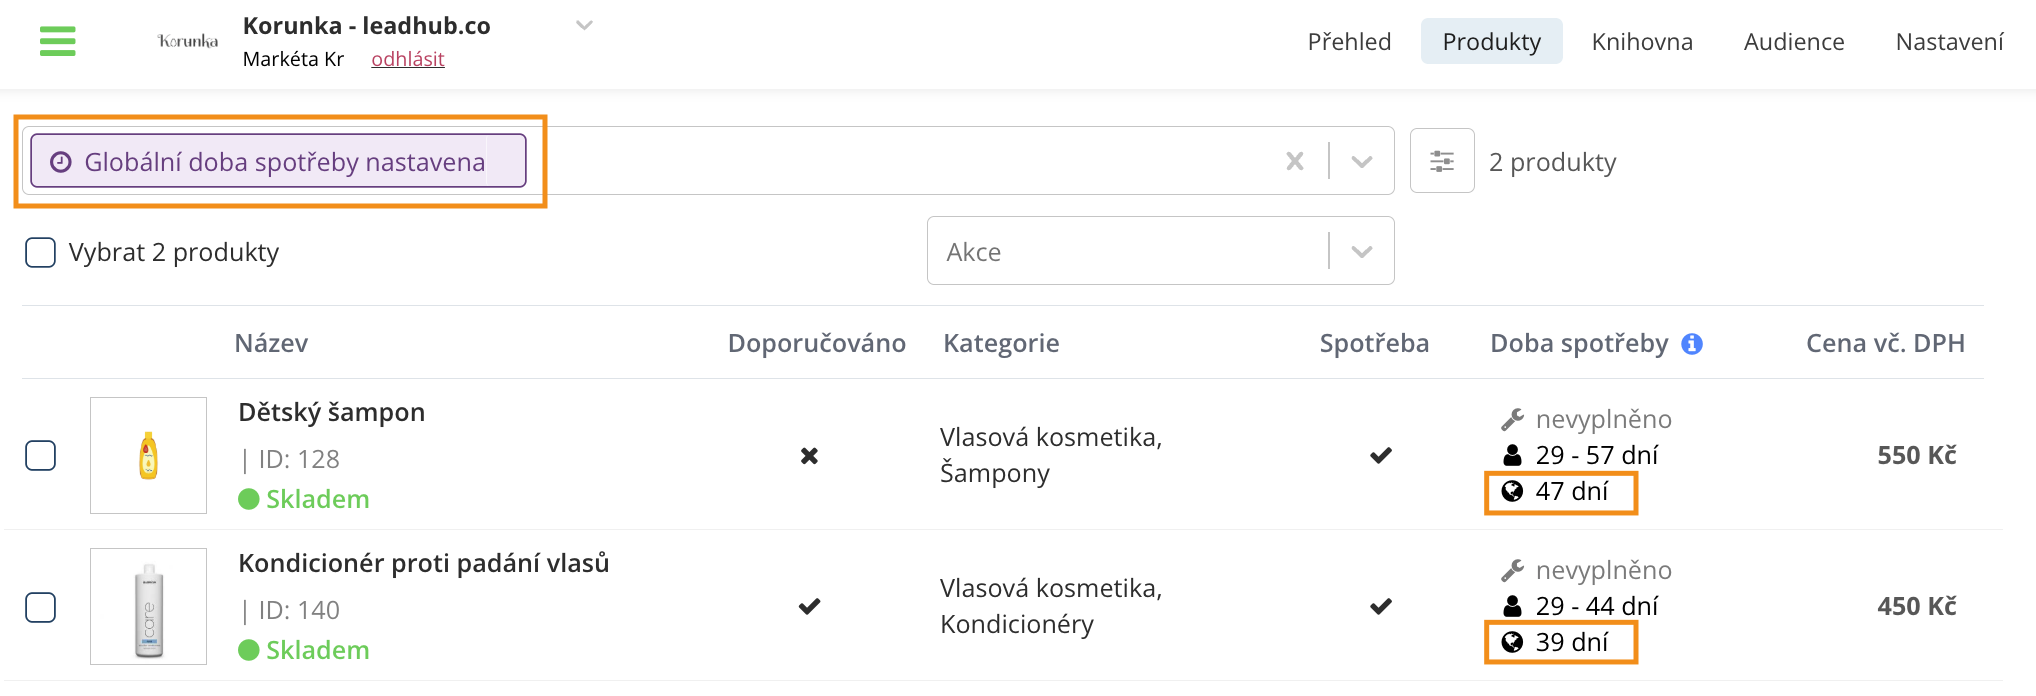Expand the filter field dropdown arrow

[x=1362, y=161]
